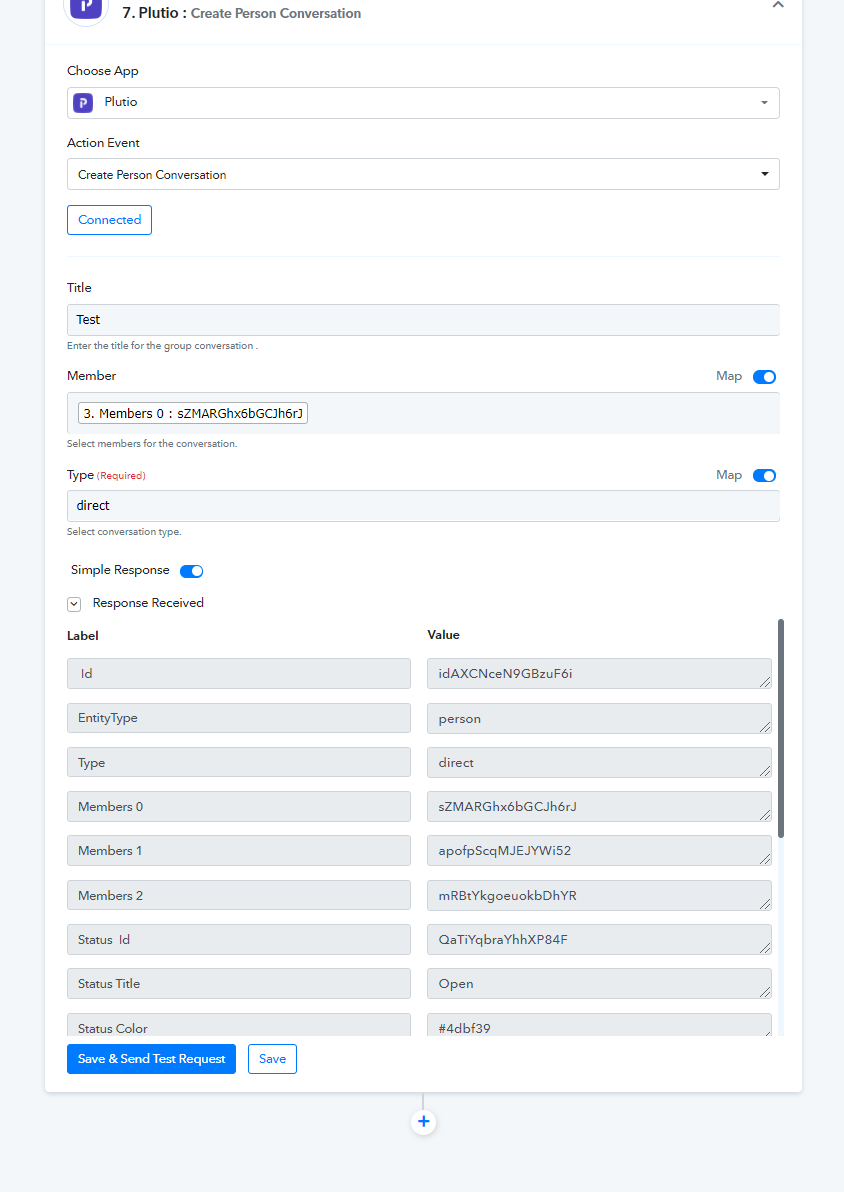844x1192 pixels.
Task: Open the Action Event dropdown
Action: (423, 174)
